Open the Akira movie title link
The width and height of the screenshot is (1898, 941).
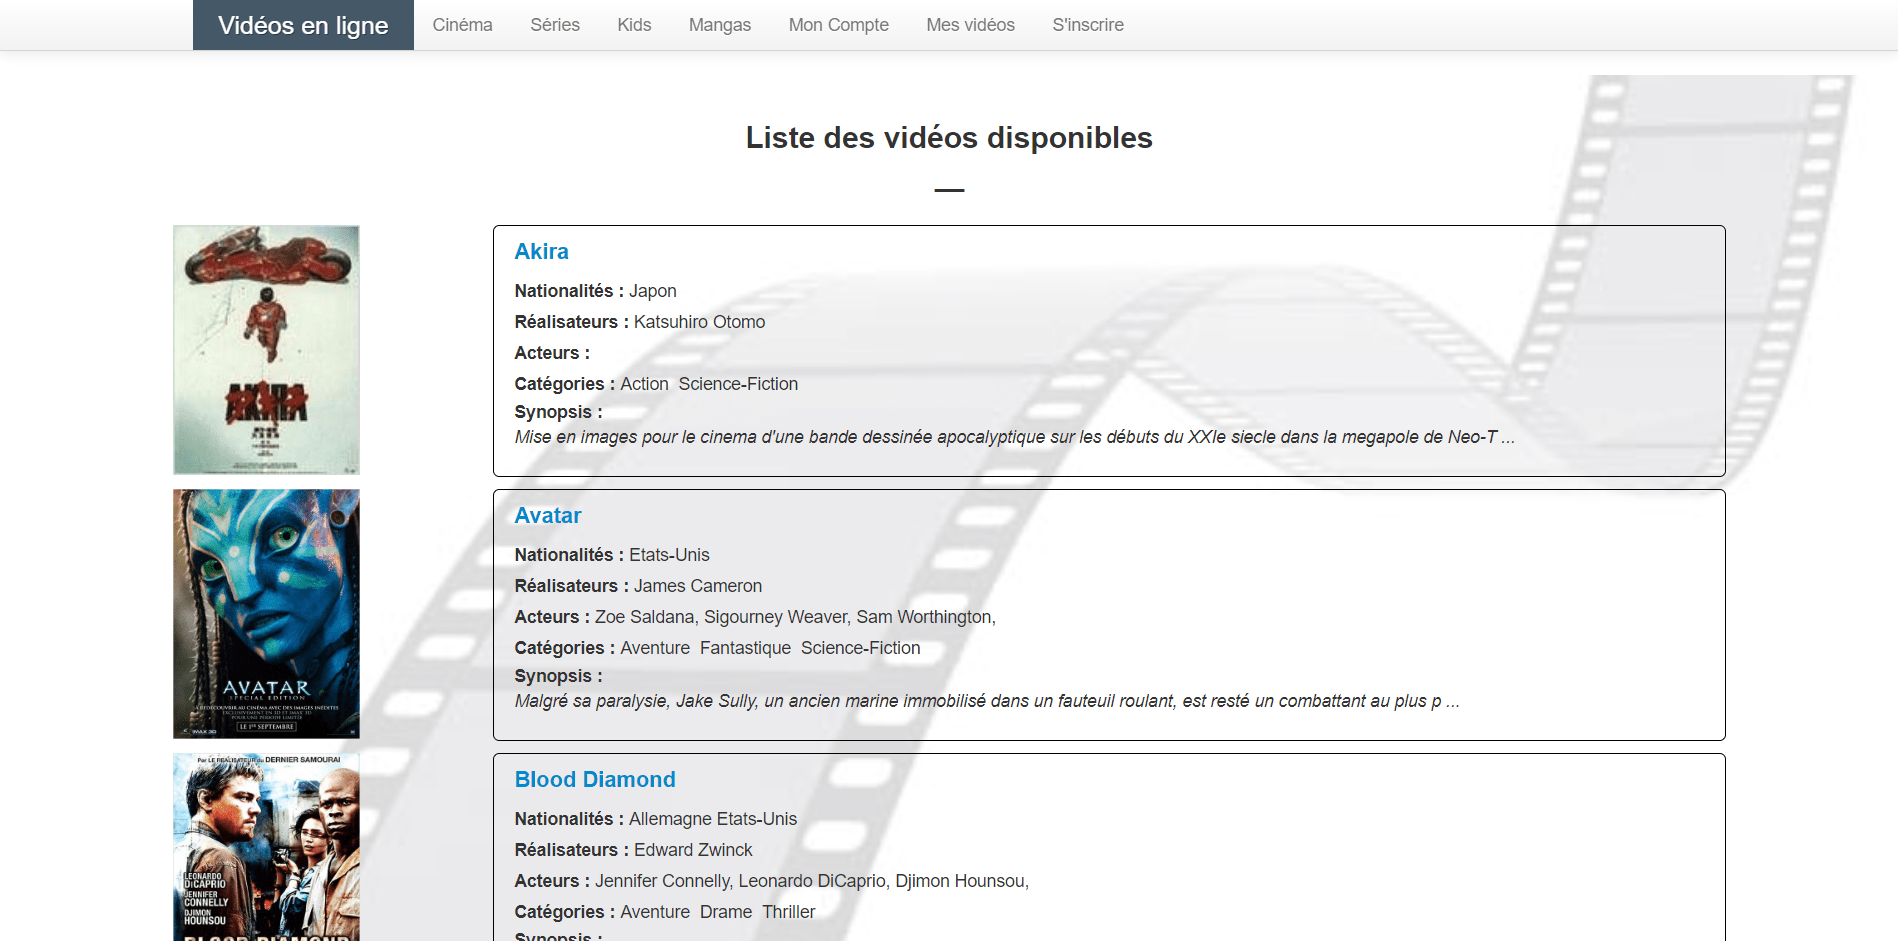(x=541, y=252)
